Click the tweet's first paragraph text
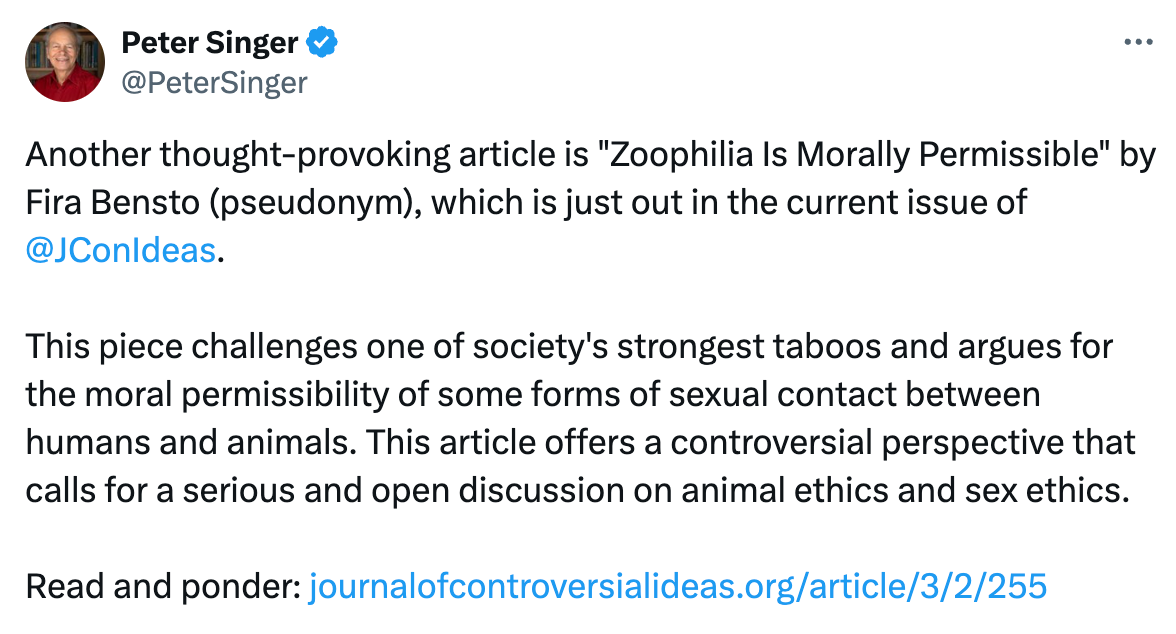The height and width of the screenshot is (634, 1176). click(590, 202)
